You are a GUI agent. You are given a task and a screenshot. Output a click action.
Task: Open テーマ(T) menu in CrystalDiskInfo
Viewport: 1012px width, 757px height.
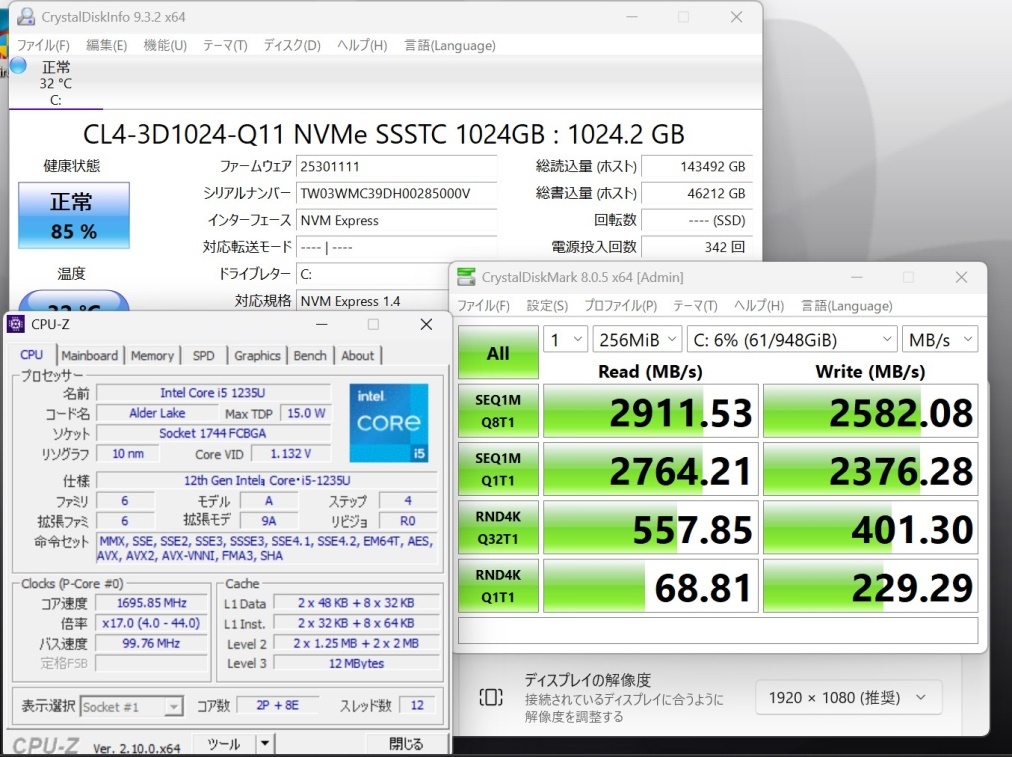(225, 45)
